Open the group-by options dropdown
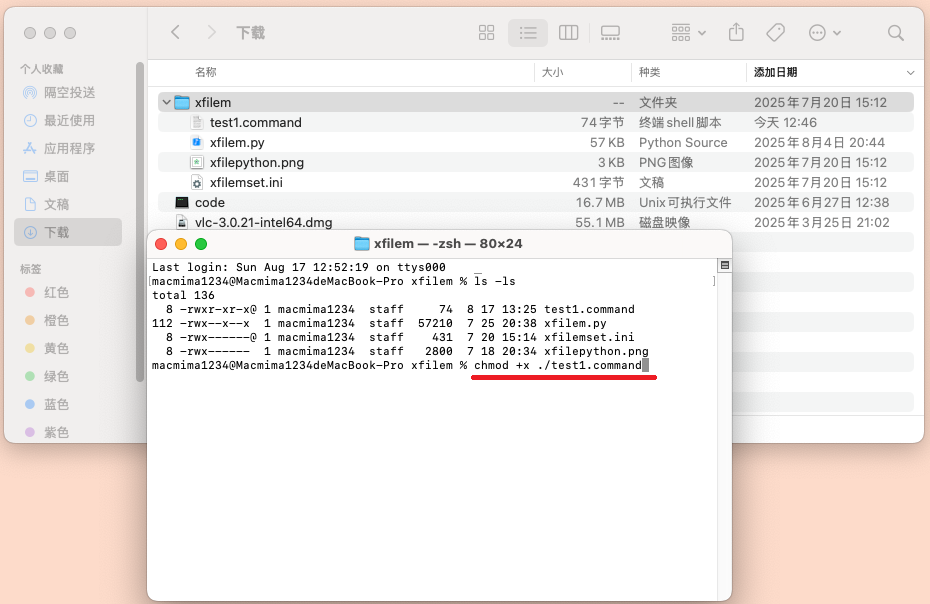Image resolution: width=930 pixels, height=604 pixels. click(689, 33)
